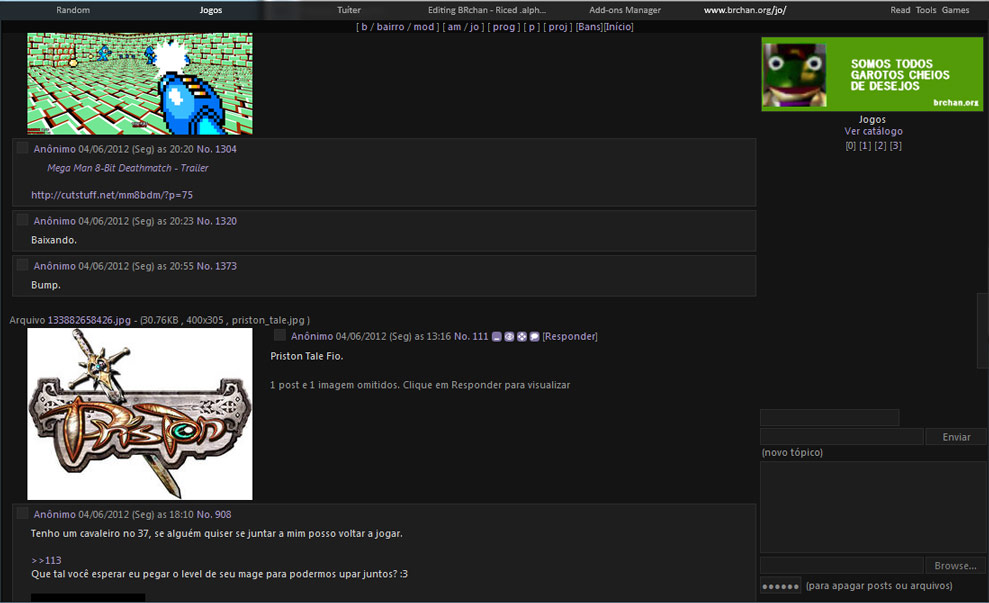This screenshot has width=989, height=603.
Task: Open the Editing BRchan - Riced tab
Action: click(x=487, y=10)
